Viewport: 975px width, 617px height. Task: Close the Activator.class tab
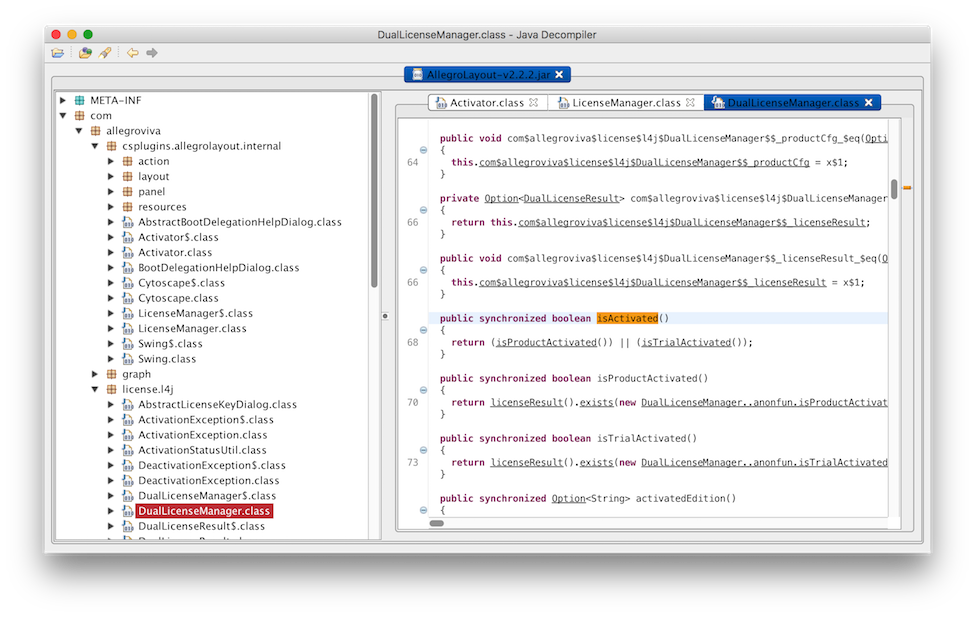[534, 103]
